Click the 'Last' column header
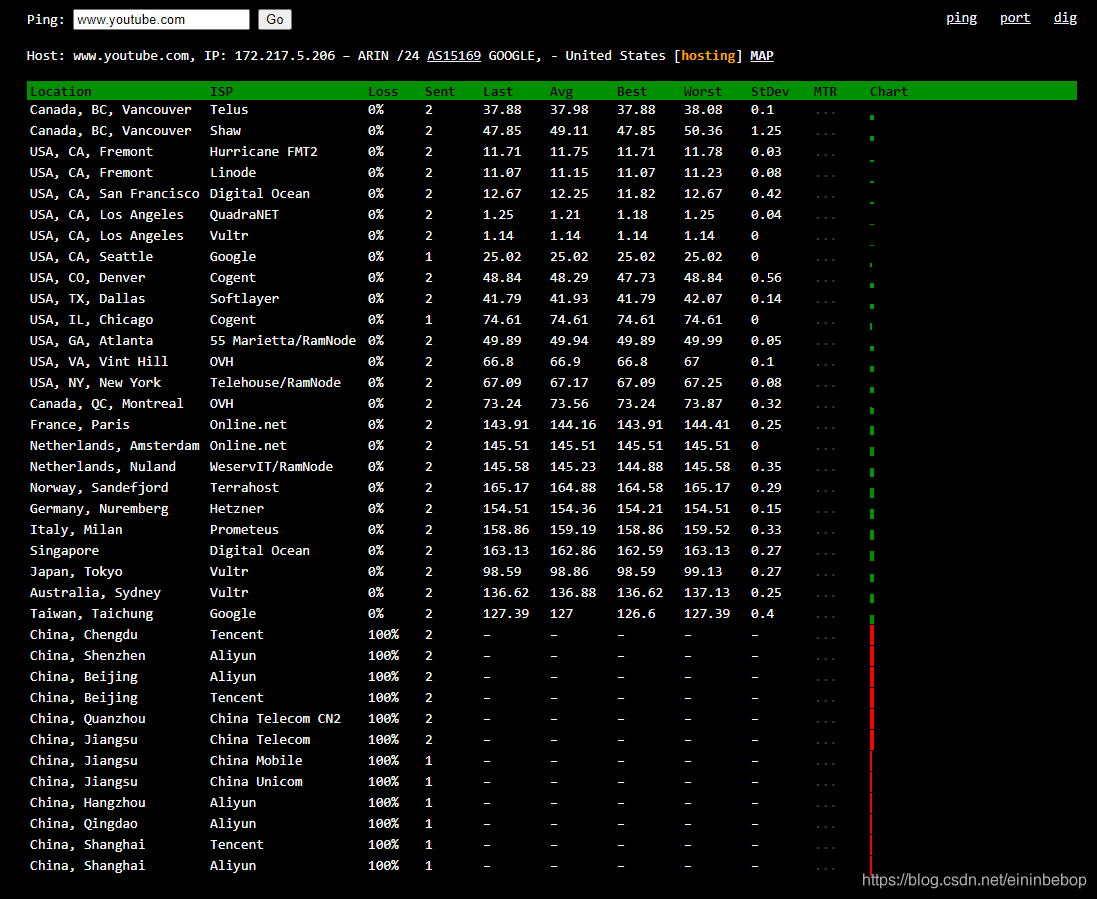 (497, 91)
